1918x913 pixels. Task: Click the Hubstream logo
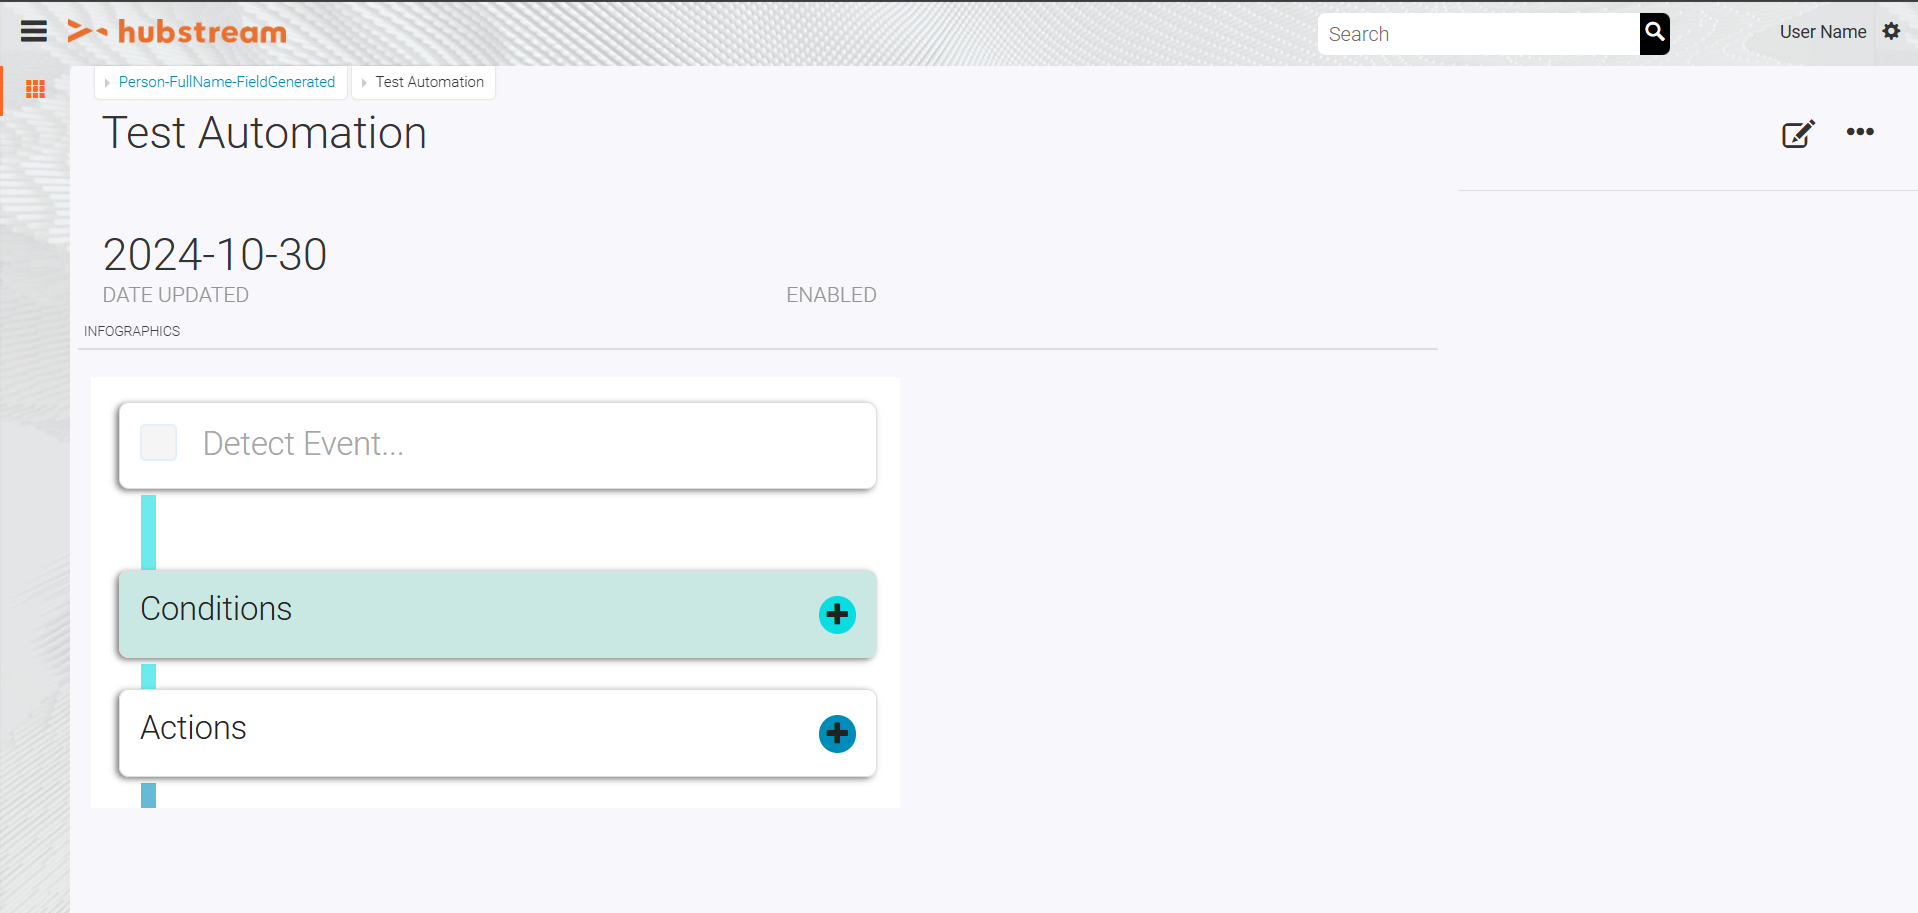click(176, 31)
